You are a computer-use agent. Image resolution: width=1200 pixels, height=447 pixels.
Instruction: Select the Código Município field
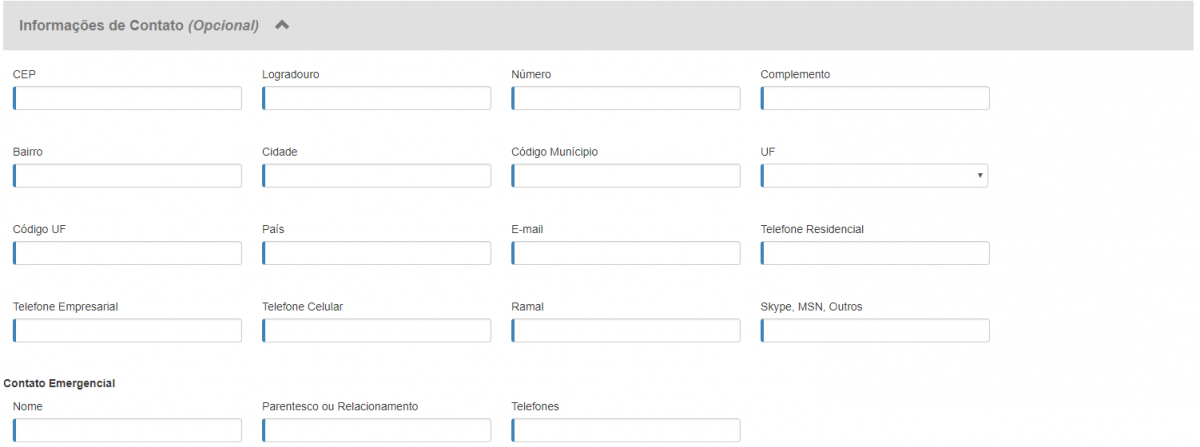coord(626,176)
